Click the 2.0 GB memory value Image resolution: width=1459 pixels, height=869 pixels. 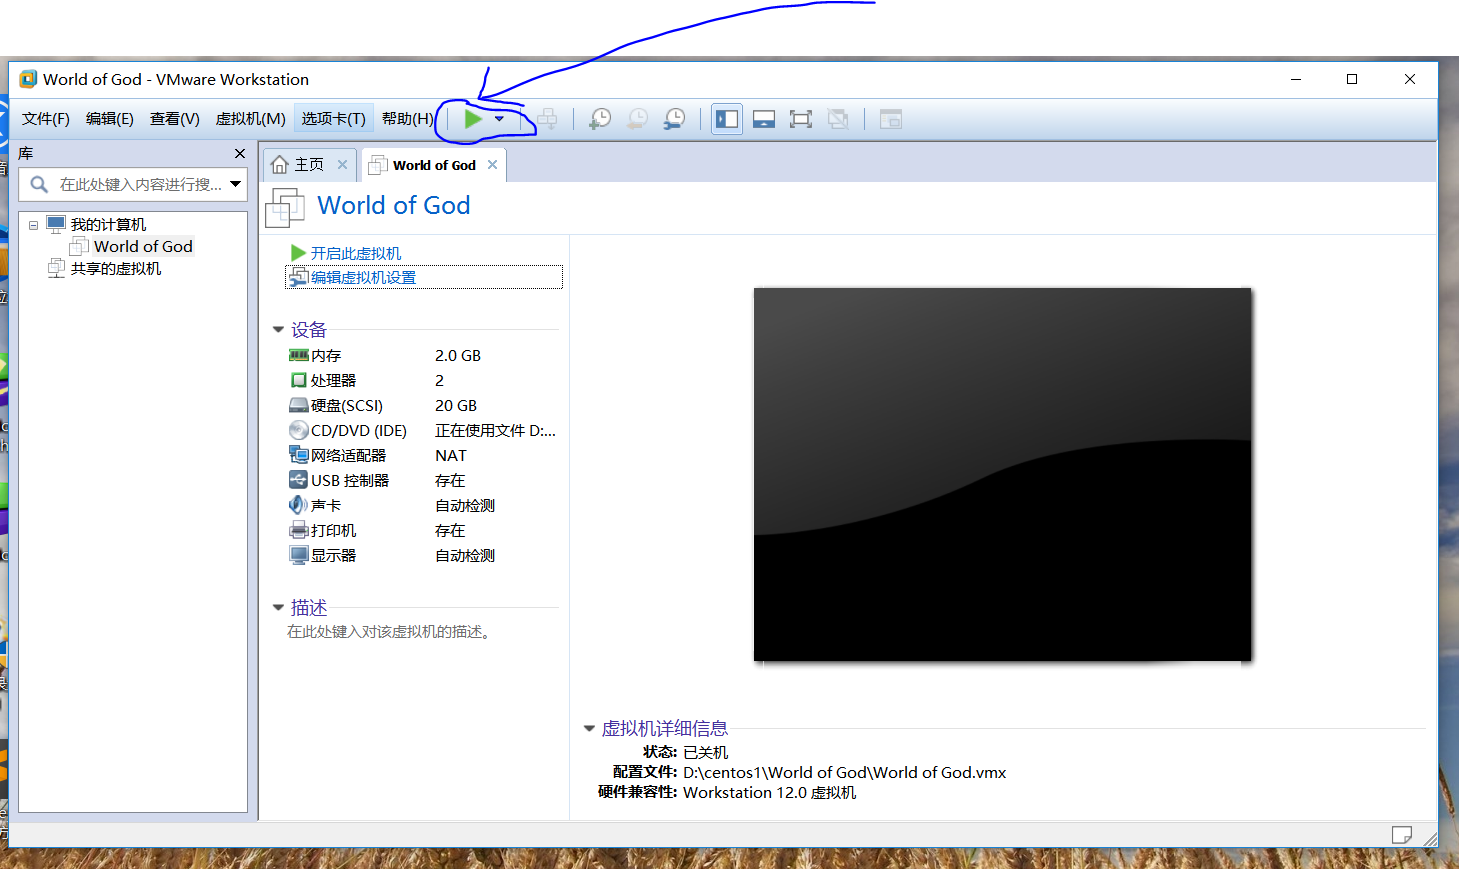[x=458, y=356]
